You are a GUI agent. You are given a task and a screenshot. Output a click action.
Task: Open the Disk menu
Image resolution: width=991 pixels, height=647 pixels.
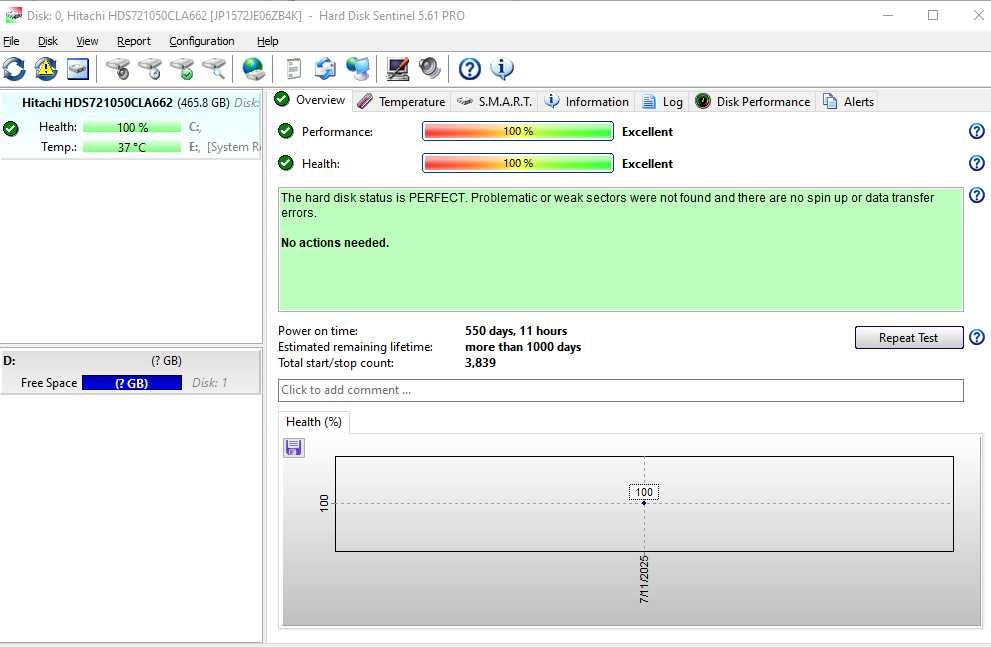coord(47,41)
